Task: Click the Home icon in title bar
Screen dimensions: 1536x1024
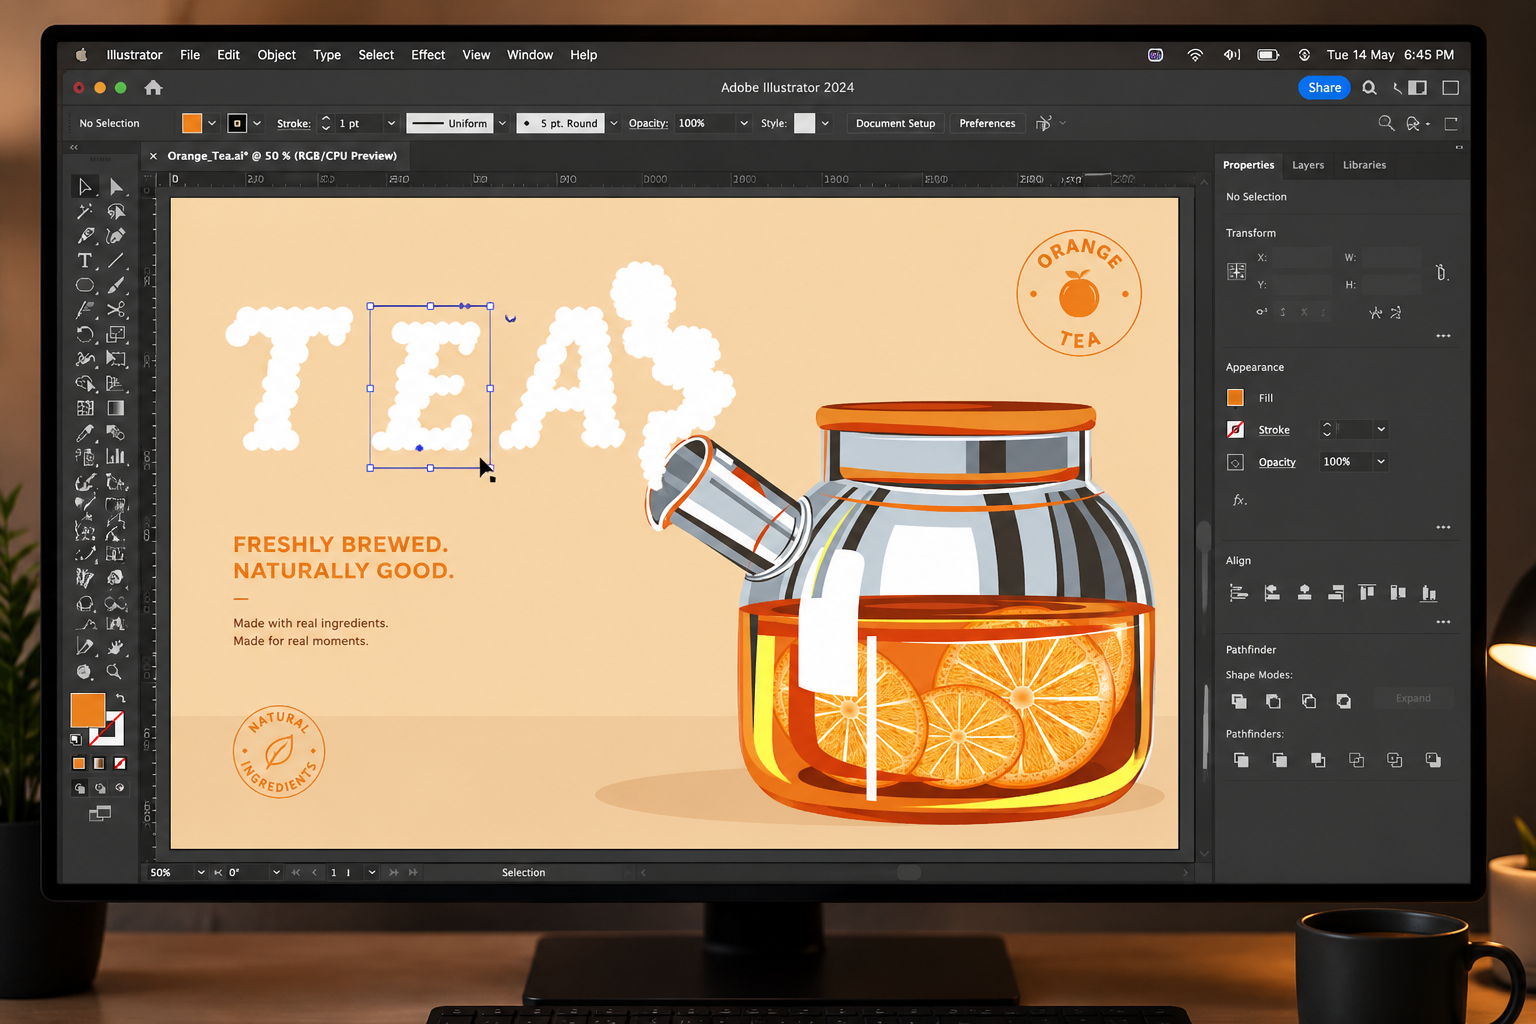Action: tap(153, 88)
